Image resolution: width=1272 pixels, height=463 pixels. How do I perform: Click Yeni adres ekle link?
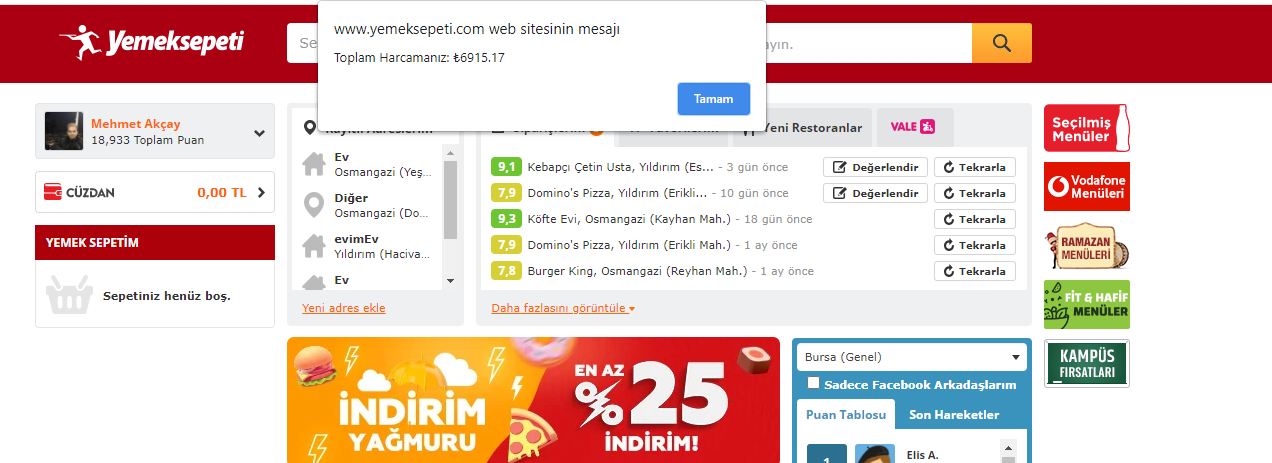343,308
